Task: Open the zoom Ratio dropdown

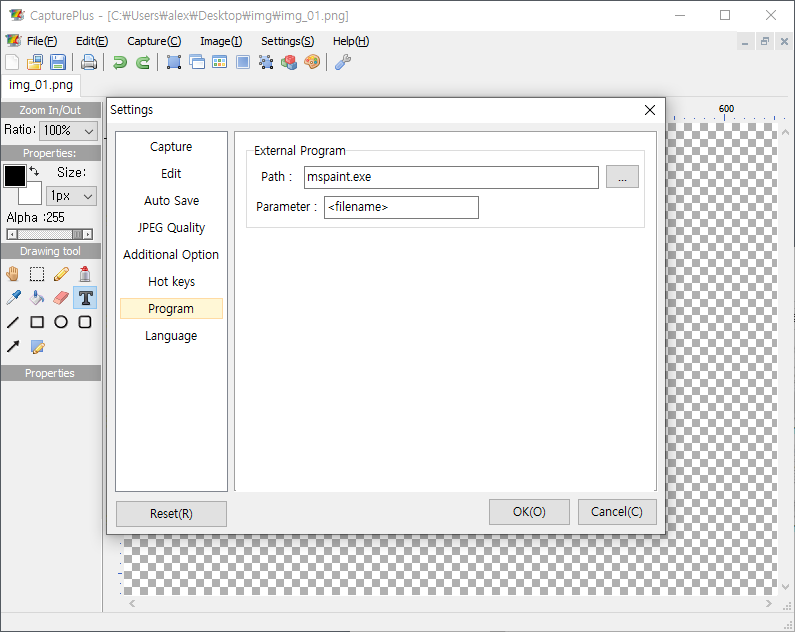Action: click(x=69, y=131)
